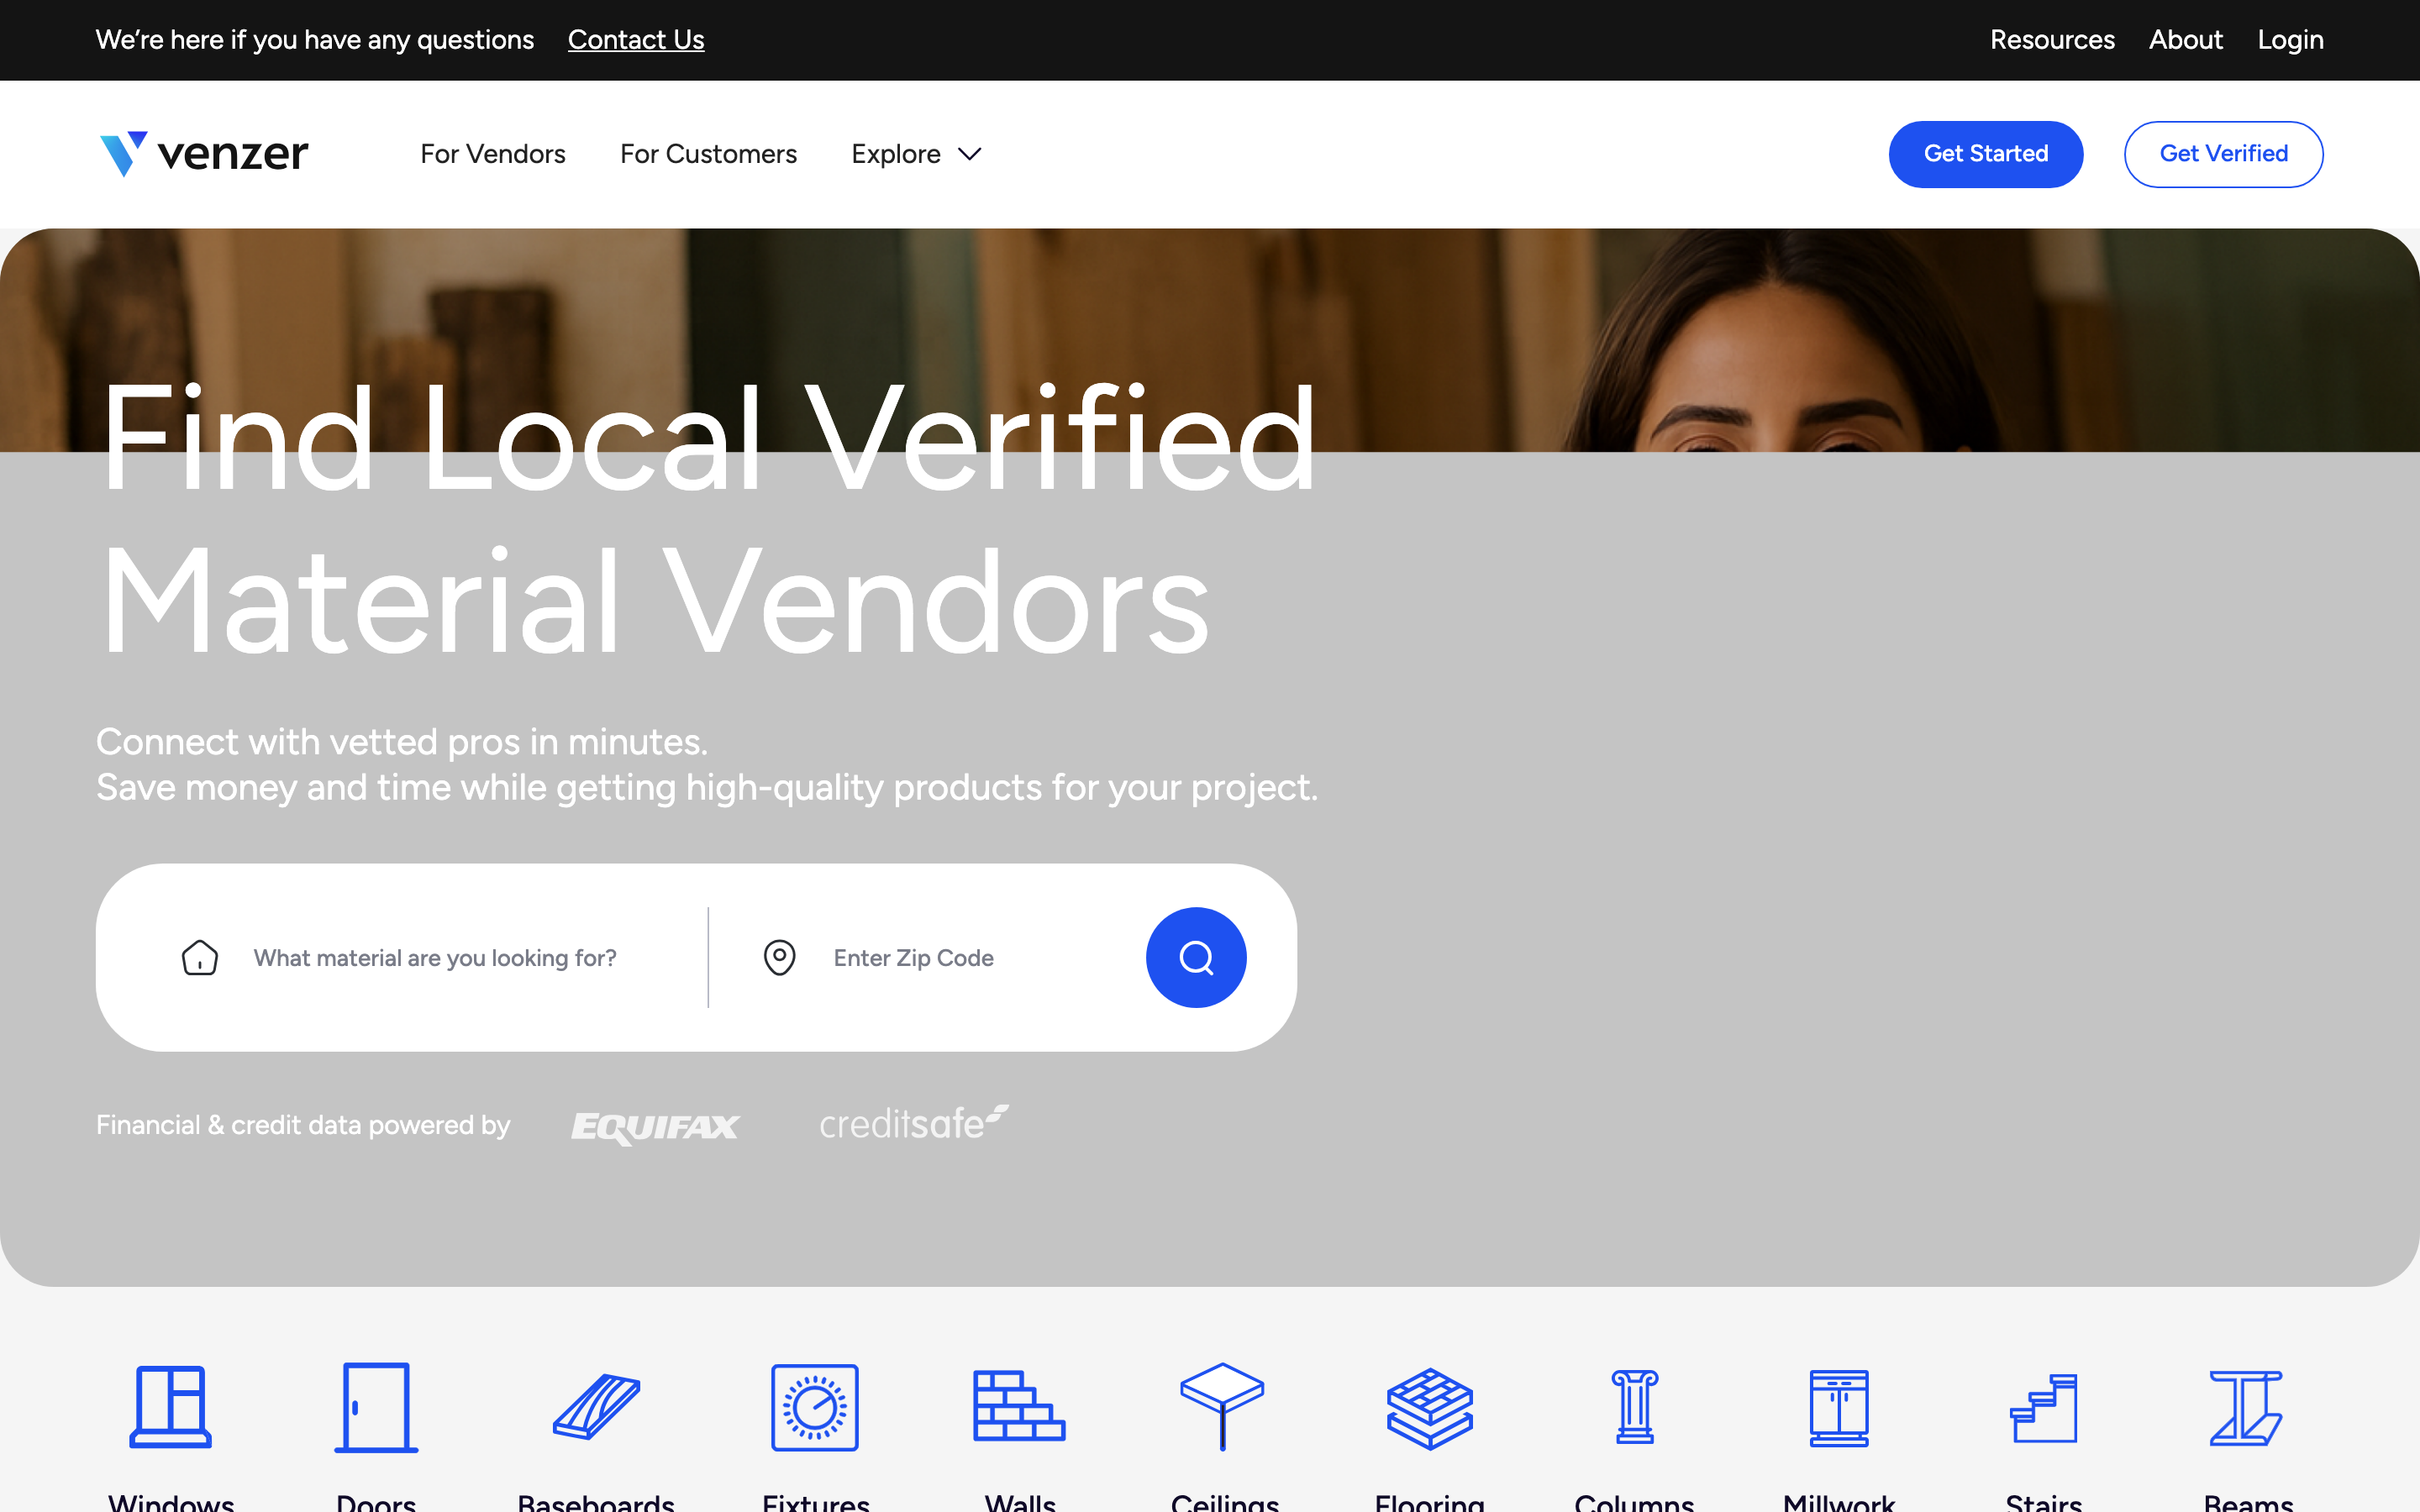Choose the Fixtures category icon
This screenshot has height=1512, width=2420.
pos(815,1406)
